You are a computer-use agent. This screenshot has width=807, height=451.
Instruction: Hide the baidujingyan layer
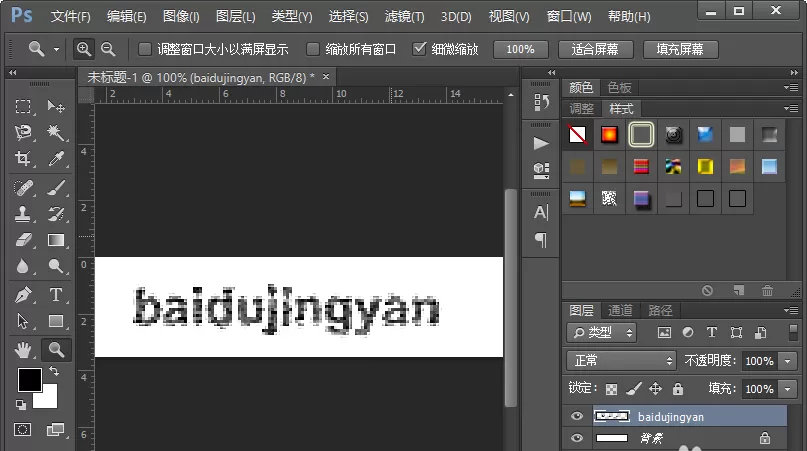[x=577, y=416]
